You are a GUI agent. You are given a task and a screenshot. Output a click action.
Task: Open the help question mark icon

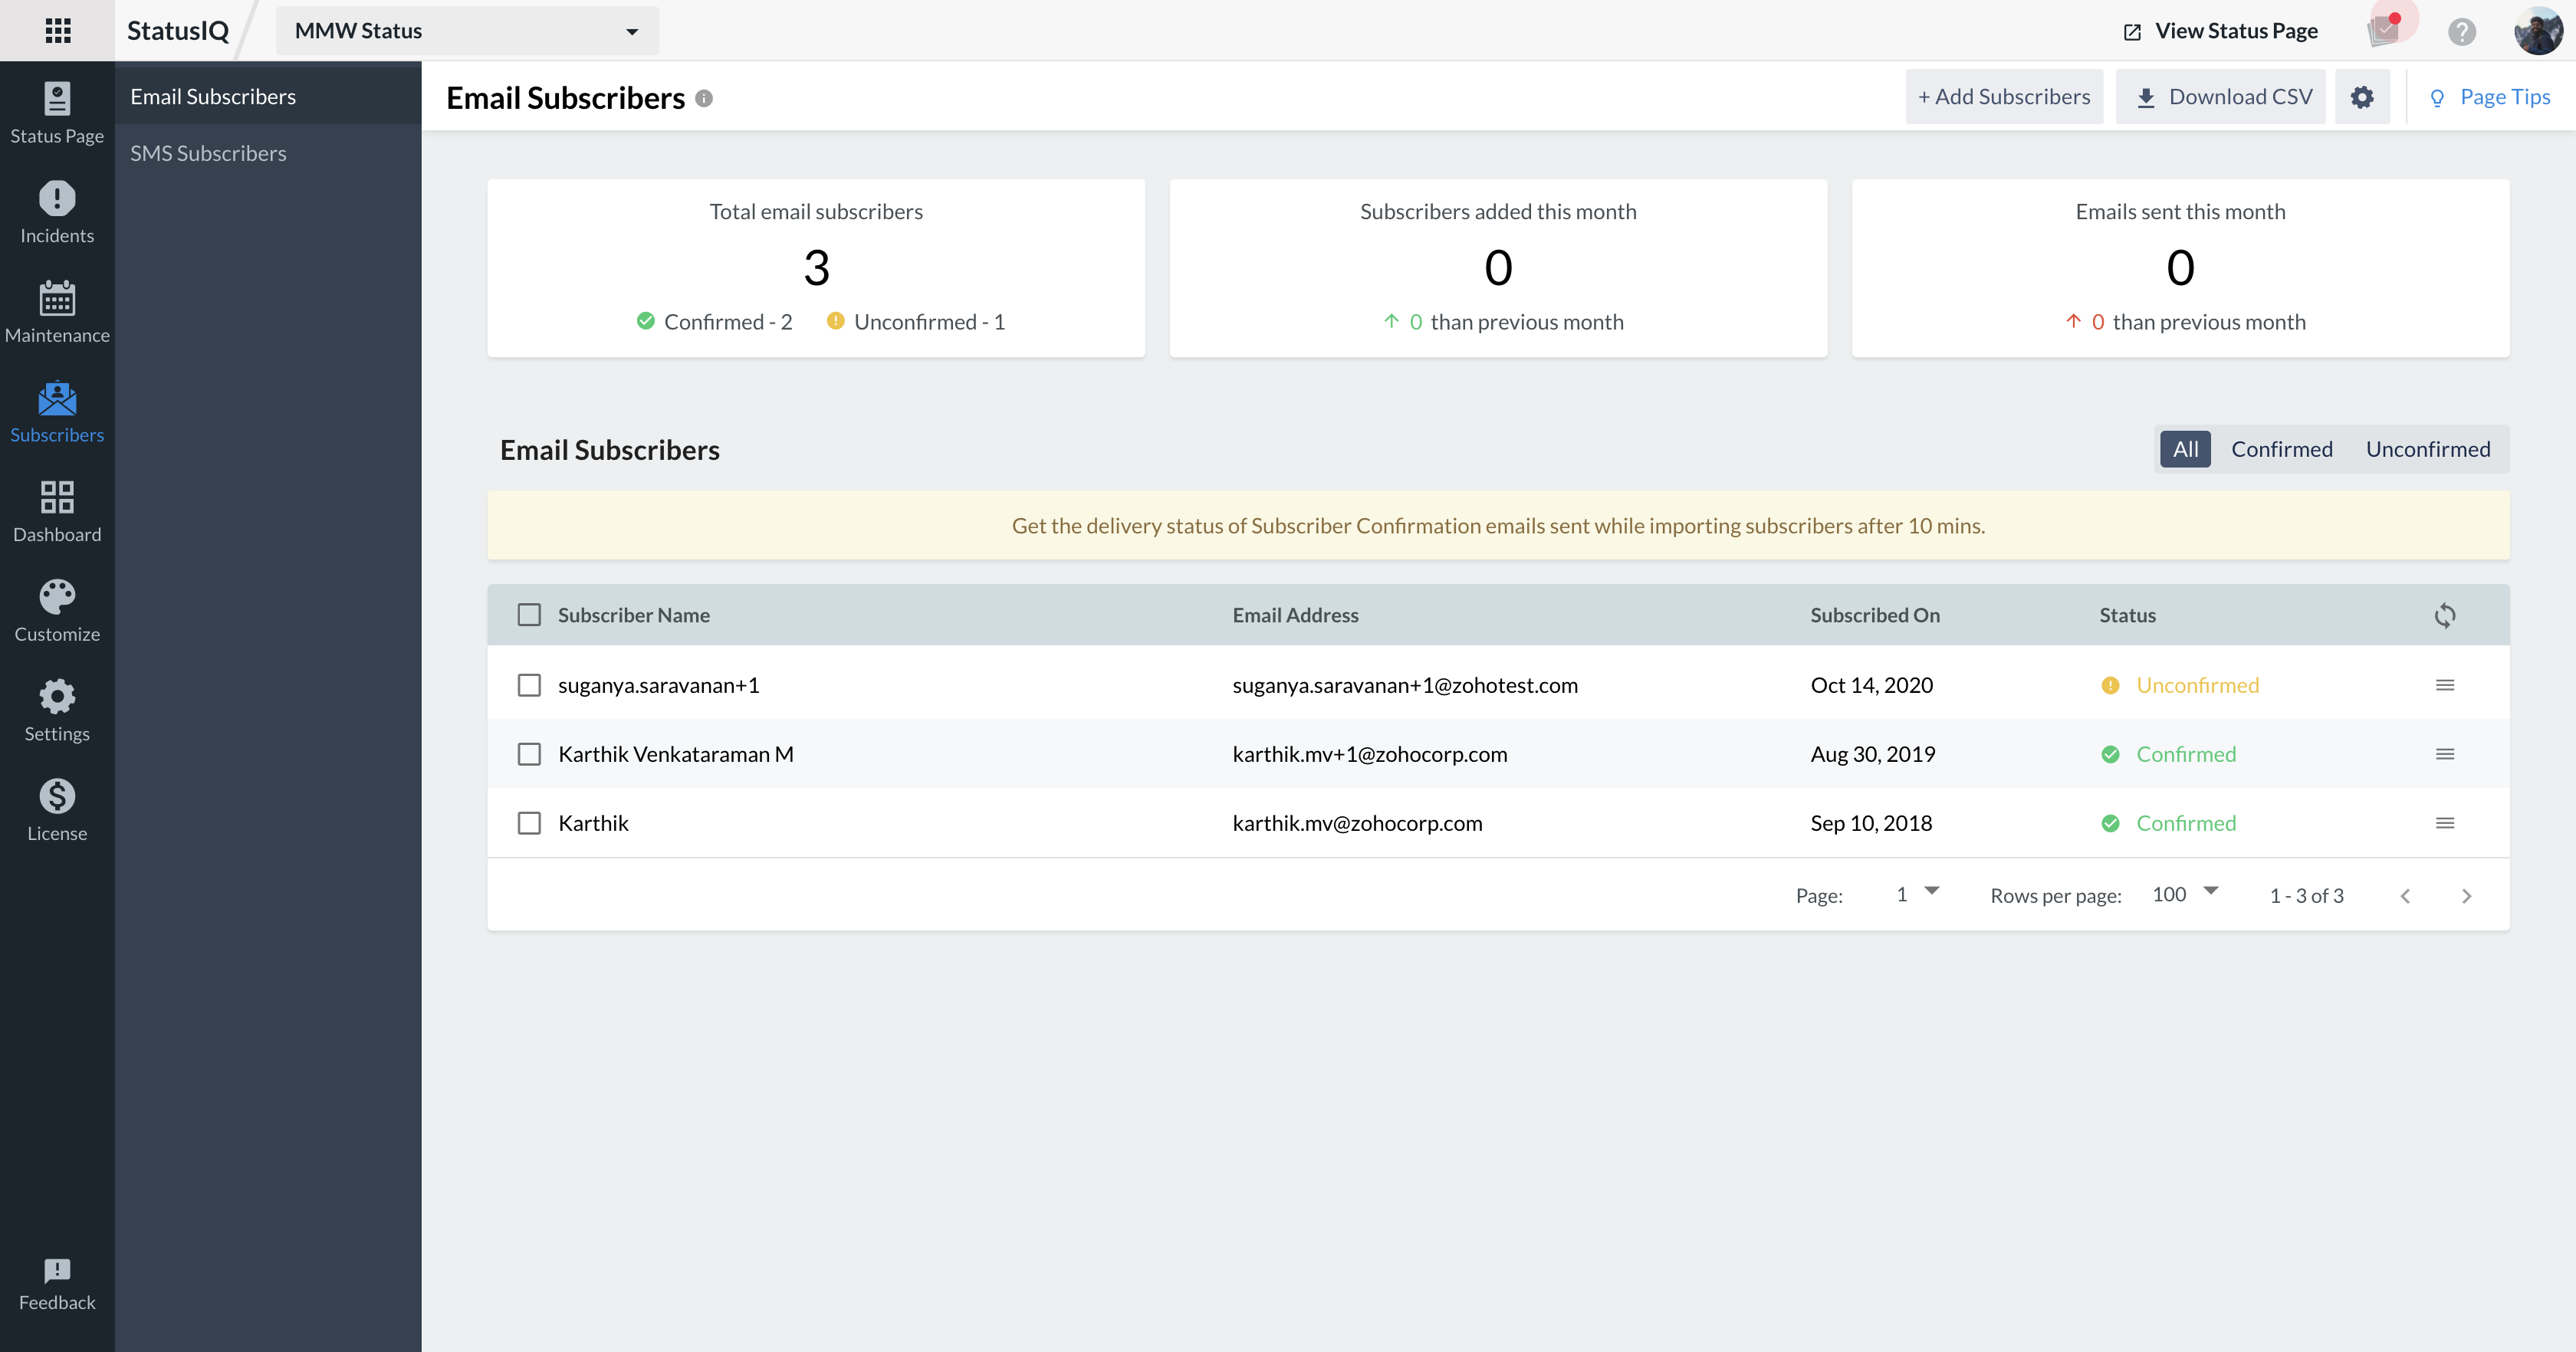[2461, 31]
